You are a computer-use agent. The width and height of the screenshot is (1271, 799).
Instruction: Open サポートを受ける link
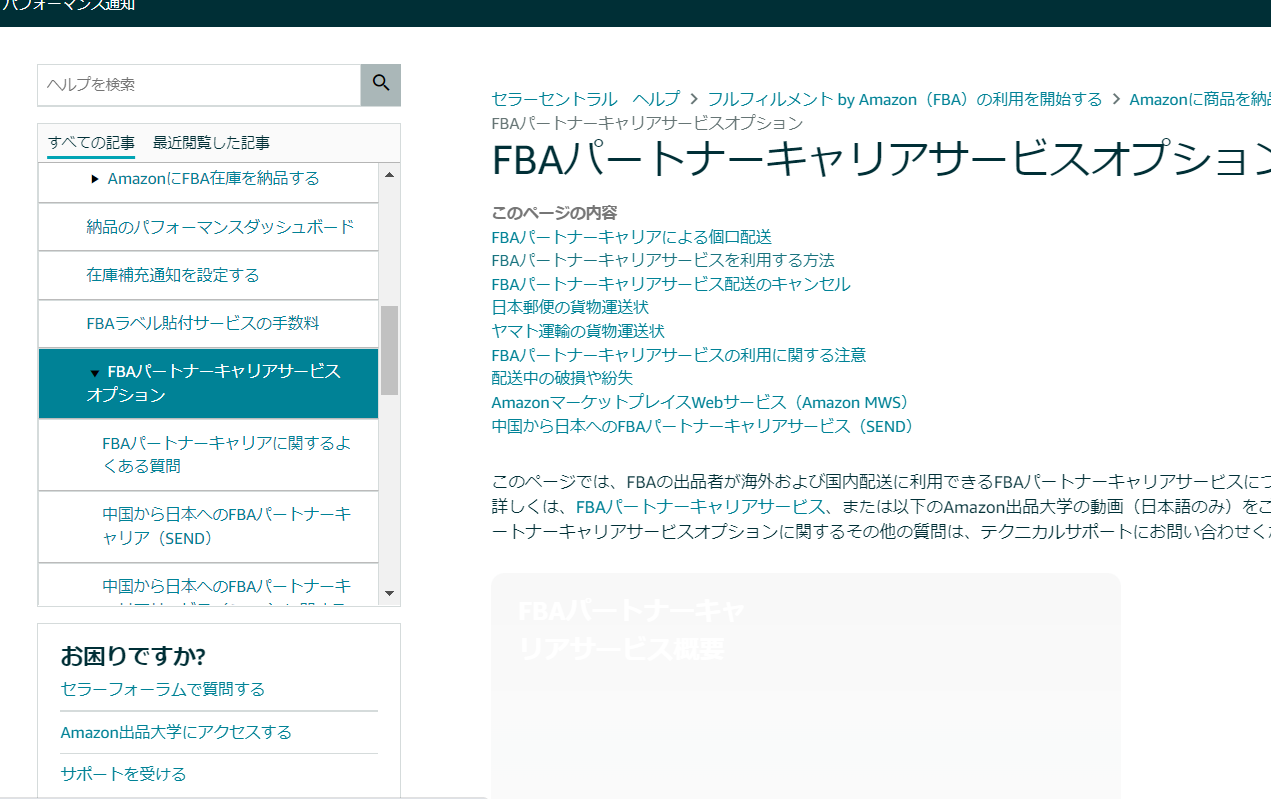(123, 774)
